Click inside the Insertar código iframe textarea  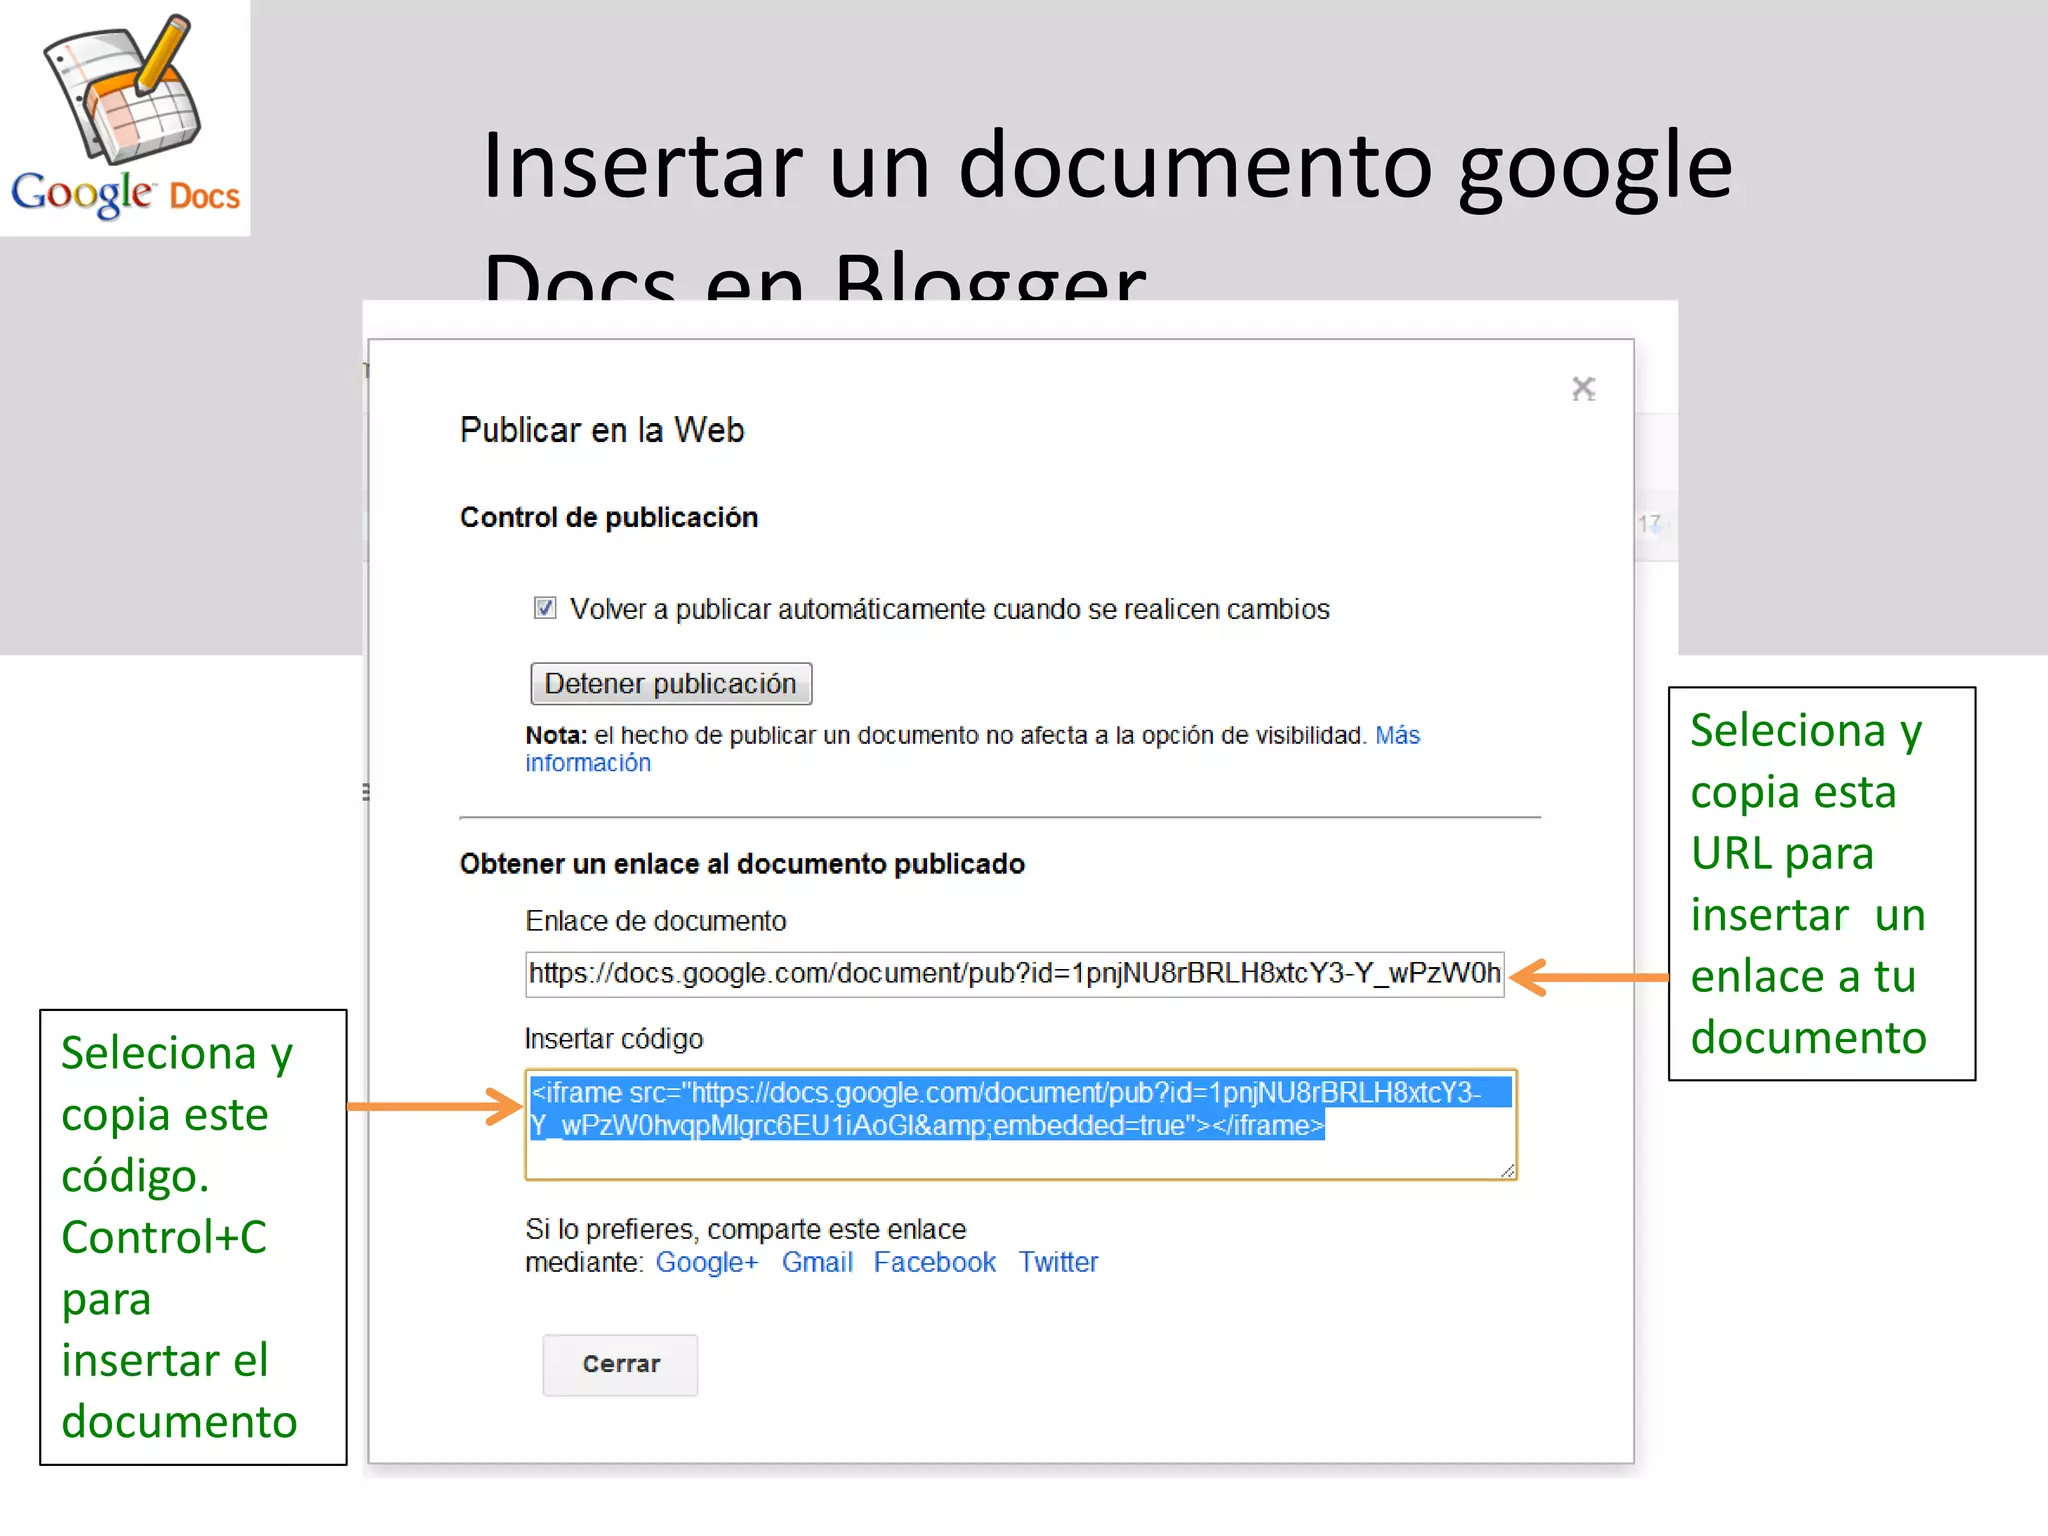point(1021,1125)
